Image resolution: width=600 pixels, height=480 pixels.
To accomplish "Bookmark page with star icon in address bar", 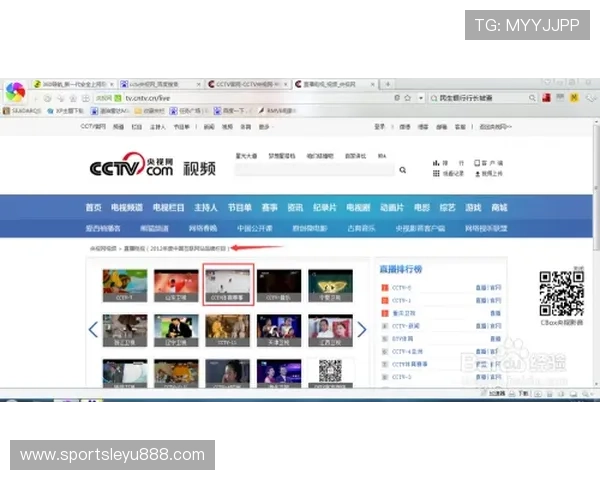I will (408, 98).
